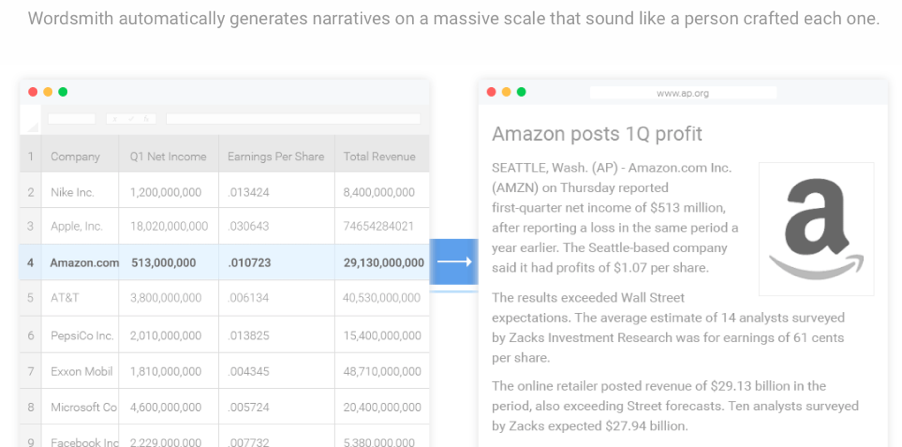Select row header number 4
Viewport: 902px width, 447px height.
click(30, 262)
